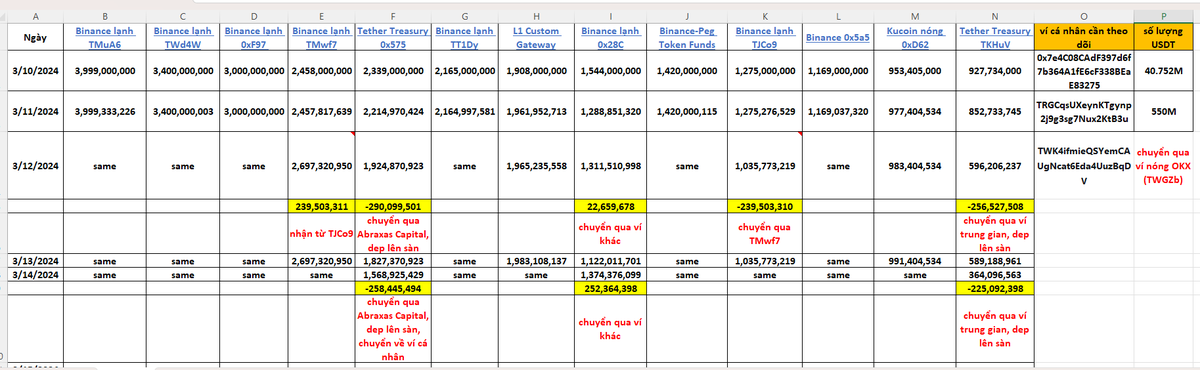The height and width of the screenshot is (370, 1200).
Task: Select yellow cell 22,659,678
Action: click(610, 207)
